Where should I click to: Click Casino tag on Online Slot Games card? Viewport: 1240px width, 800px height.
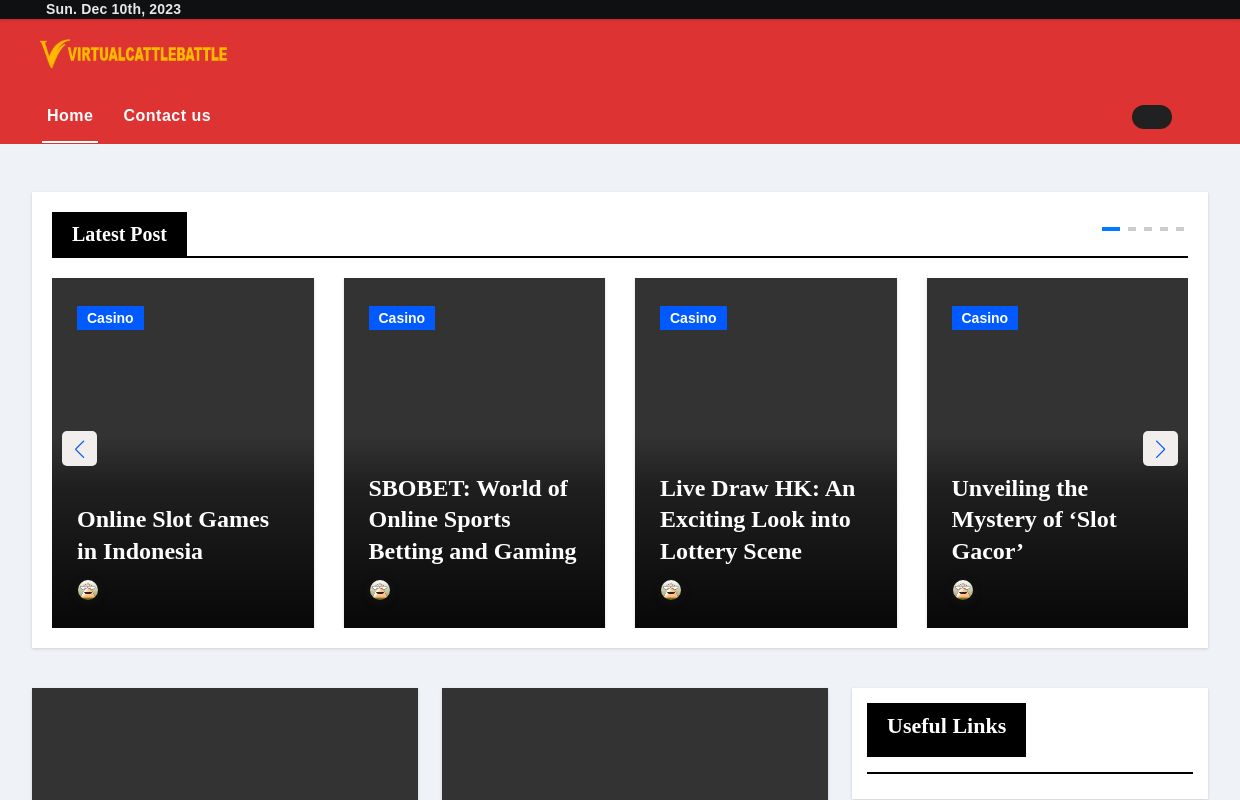click(x=110, y=318)
